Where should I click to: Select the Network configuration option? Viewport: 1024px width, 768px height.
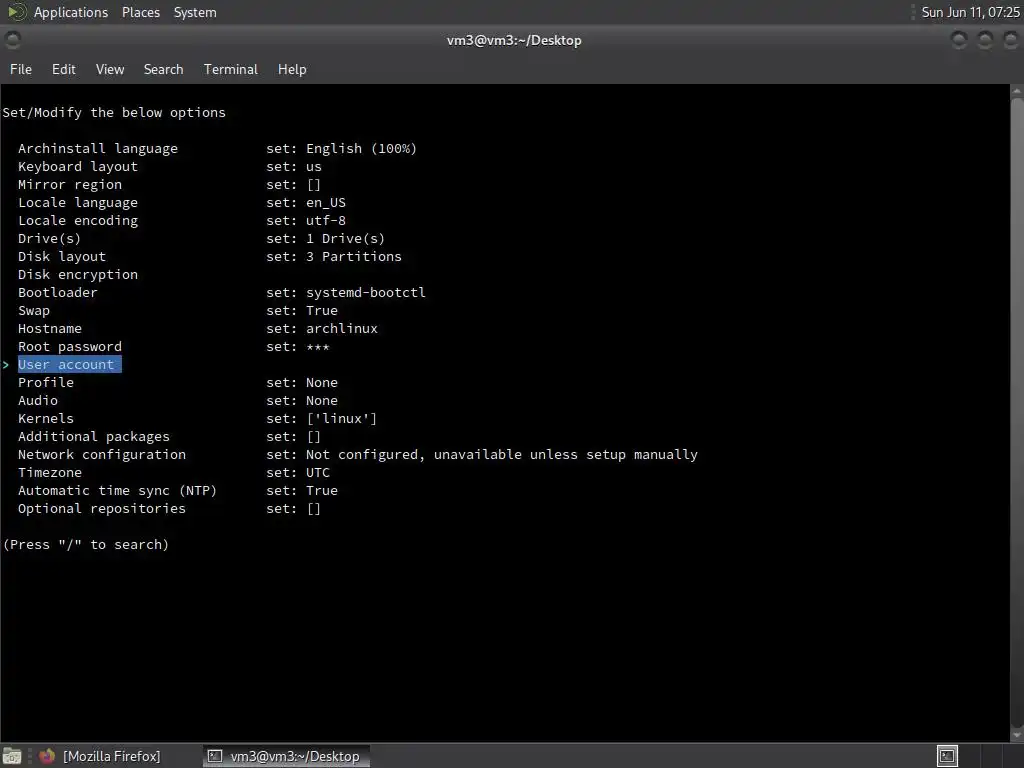[x=102, y=455]
